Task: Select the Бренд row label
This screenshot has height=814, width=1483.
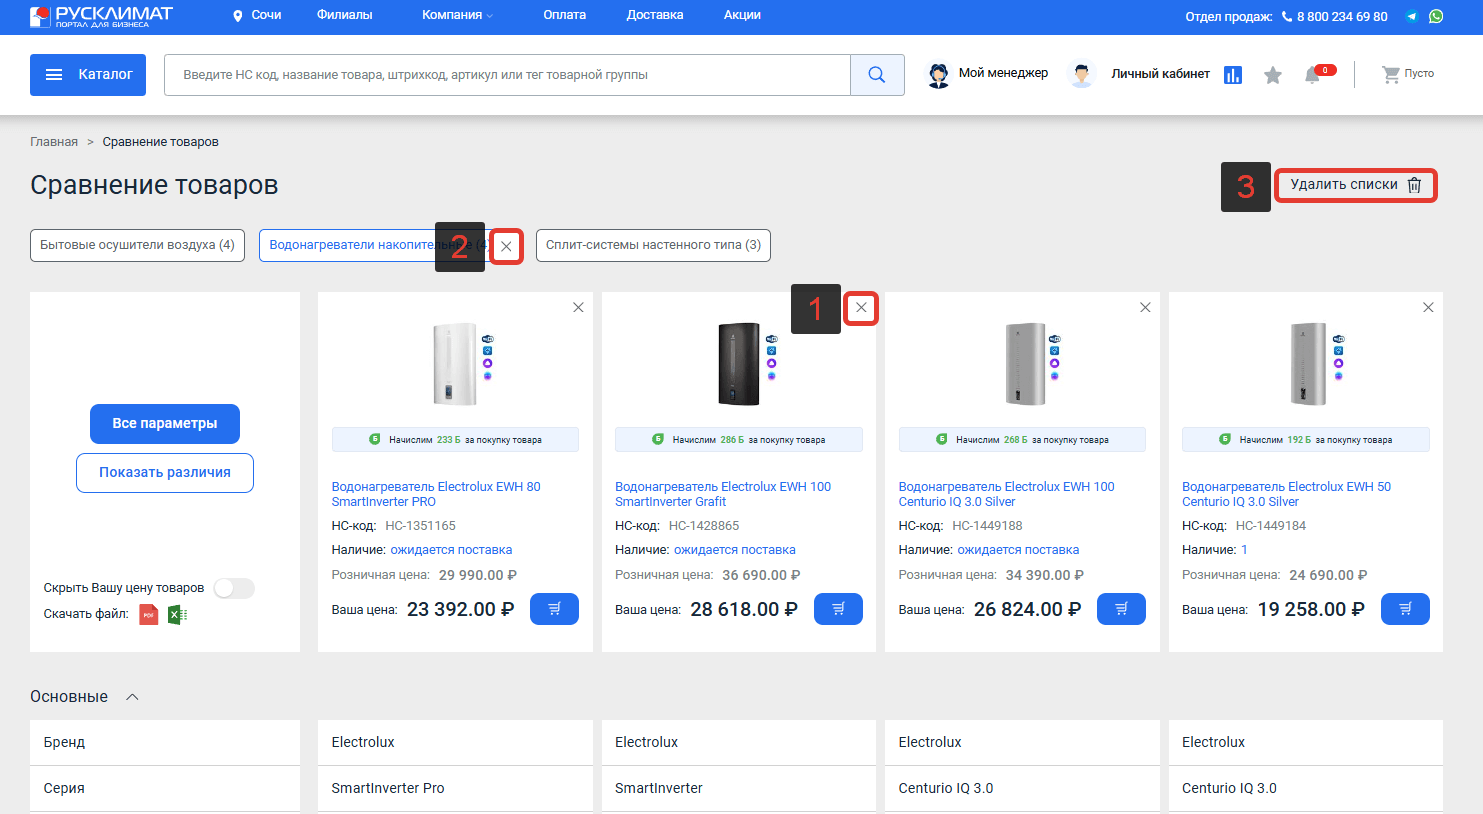Action: (64, 742)
